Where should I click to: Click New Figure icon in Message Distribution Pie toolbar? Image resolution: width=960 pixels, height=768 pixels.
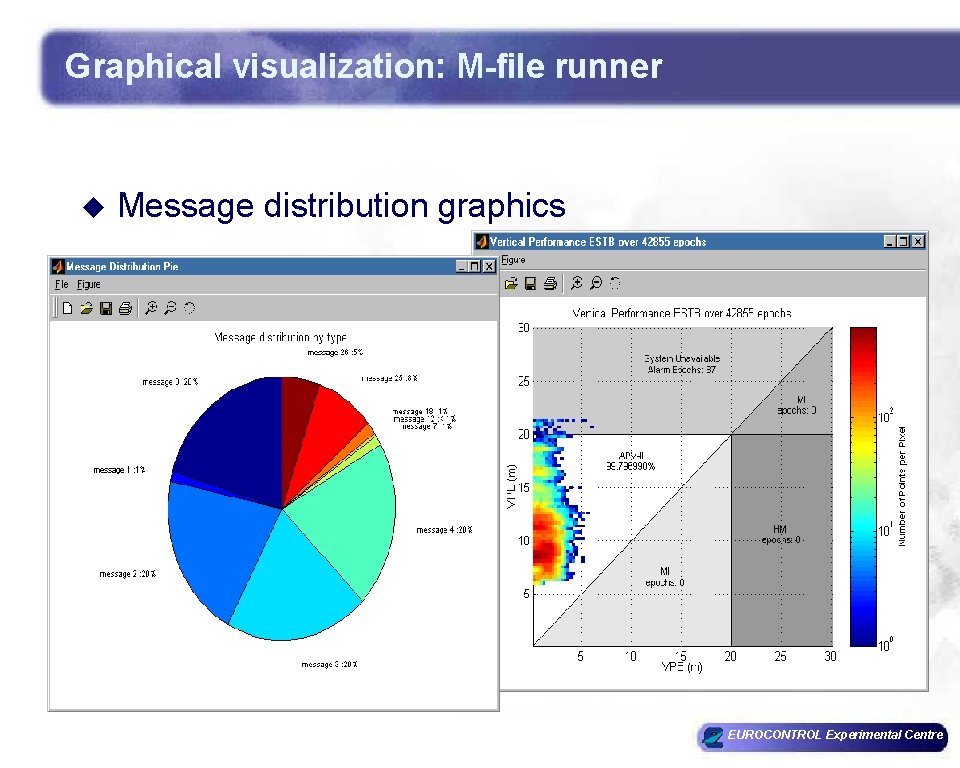[x=67, y=308]
